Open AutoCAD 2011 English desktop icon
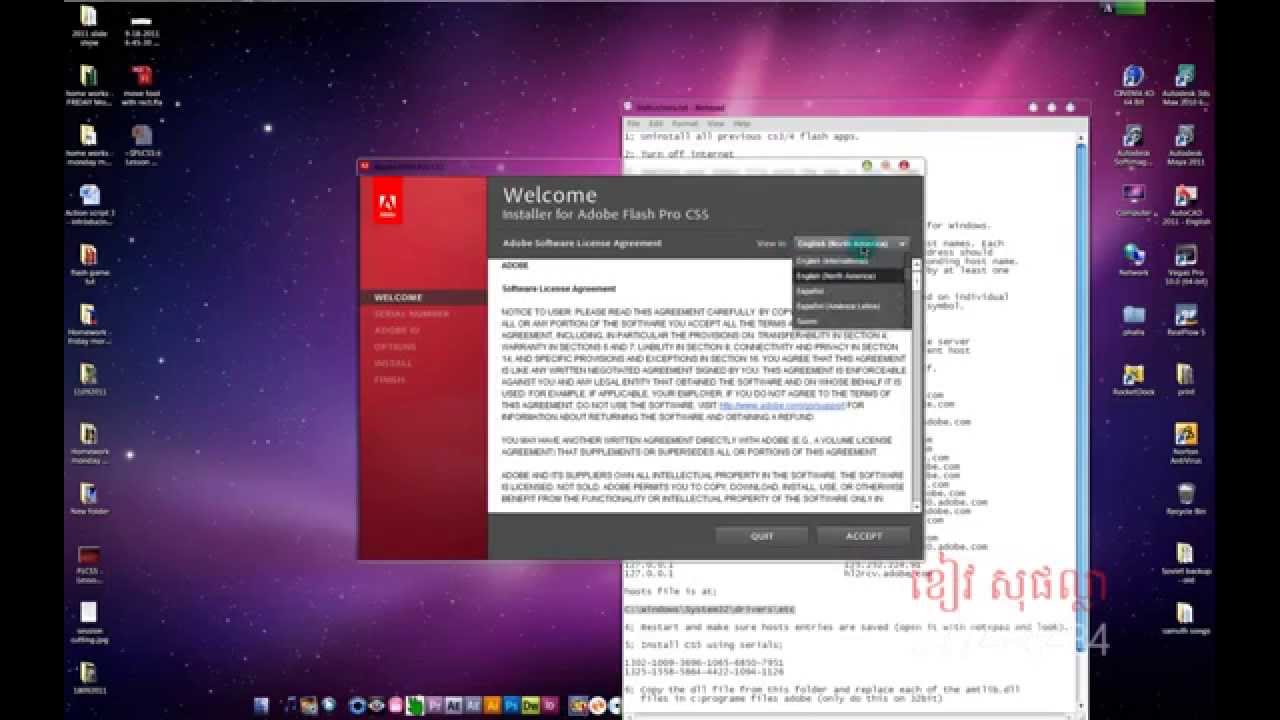 coord(1185,204)
